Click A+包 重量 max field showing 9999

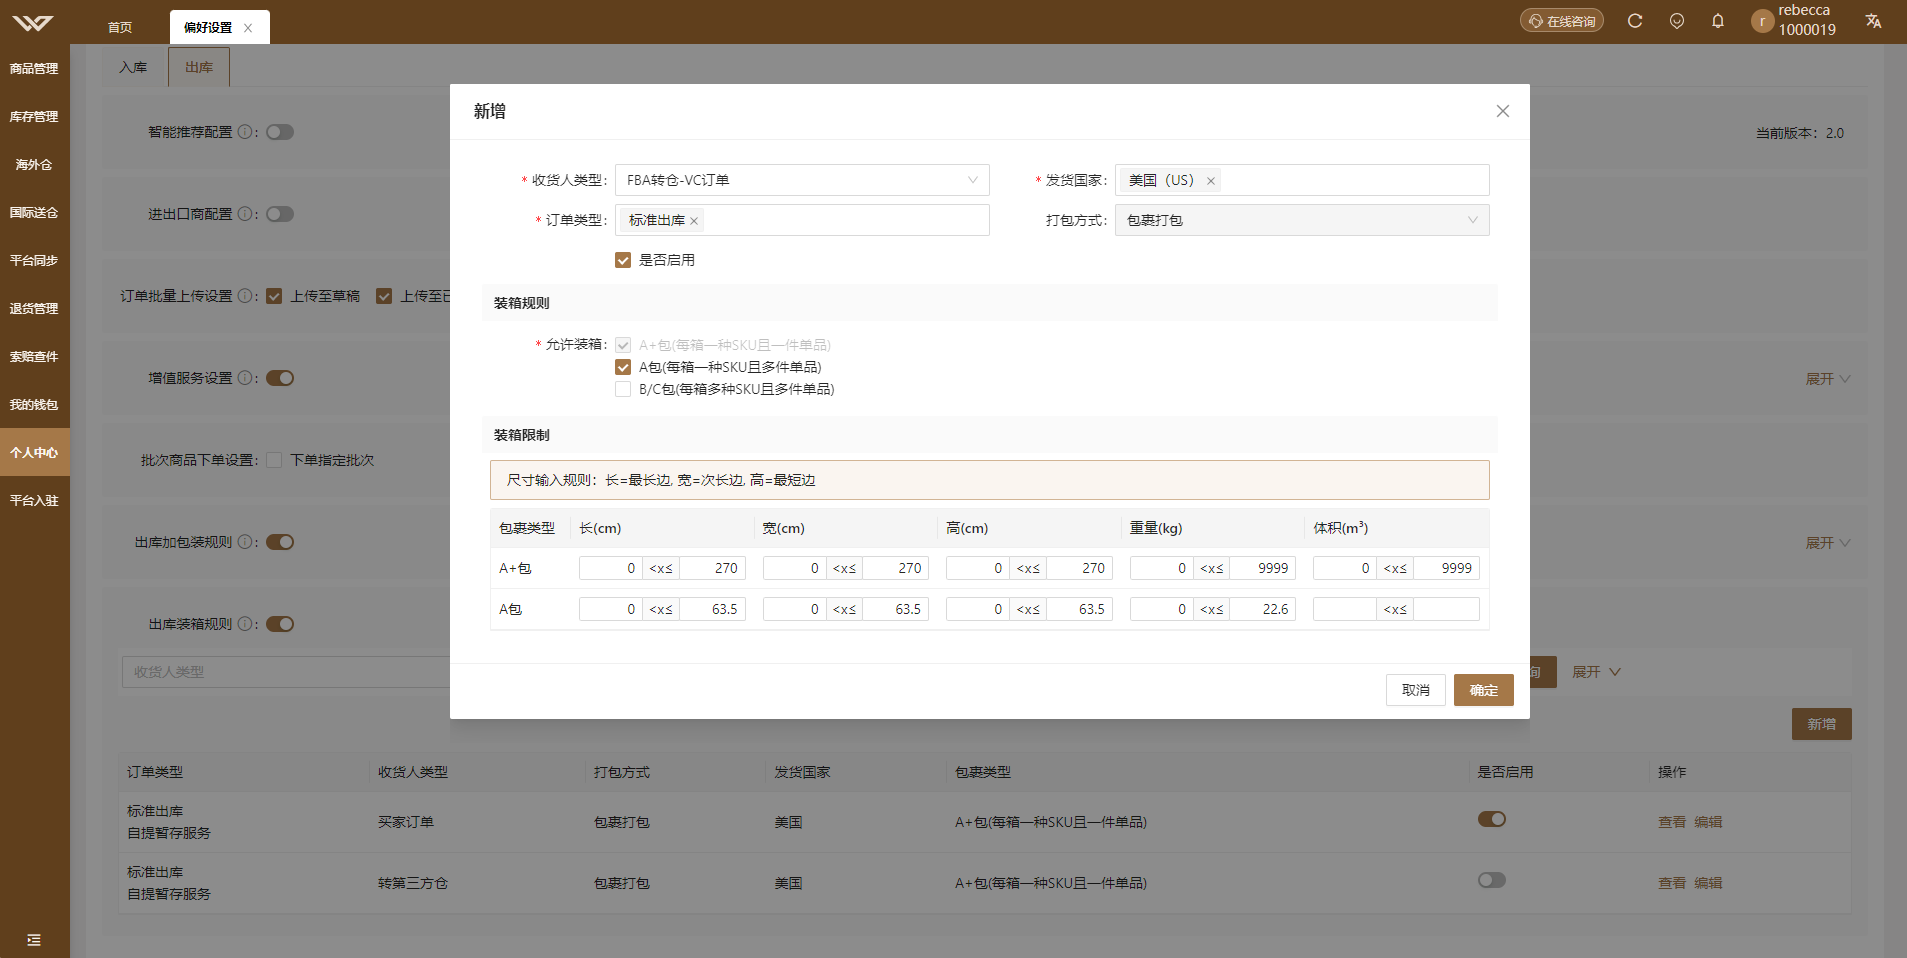click(x=1263, y=568)
